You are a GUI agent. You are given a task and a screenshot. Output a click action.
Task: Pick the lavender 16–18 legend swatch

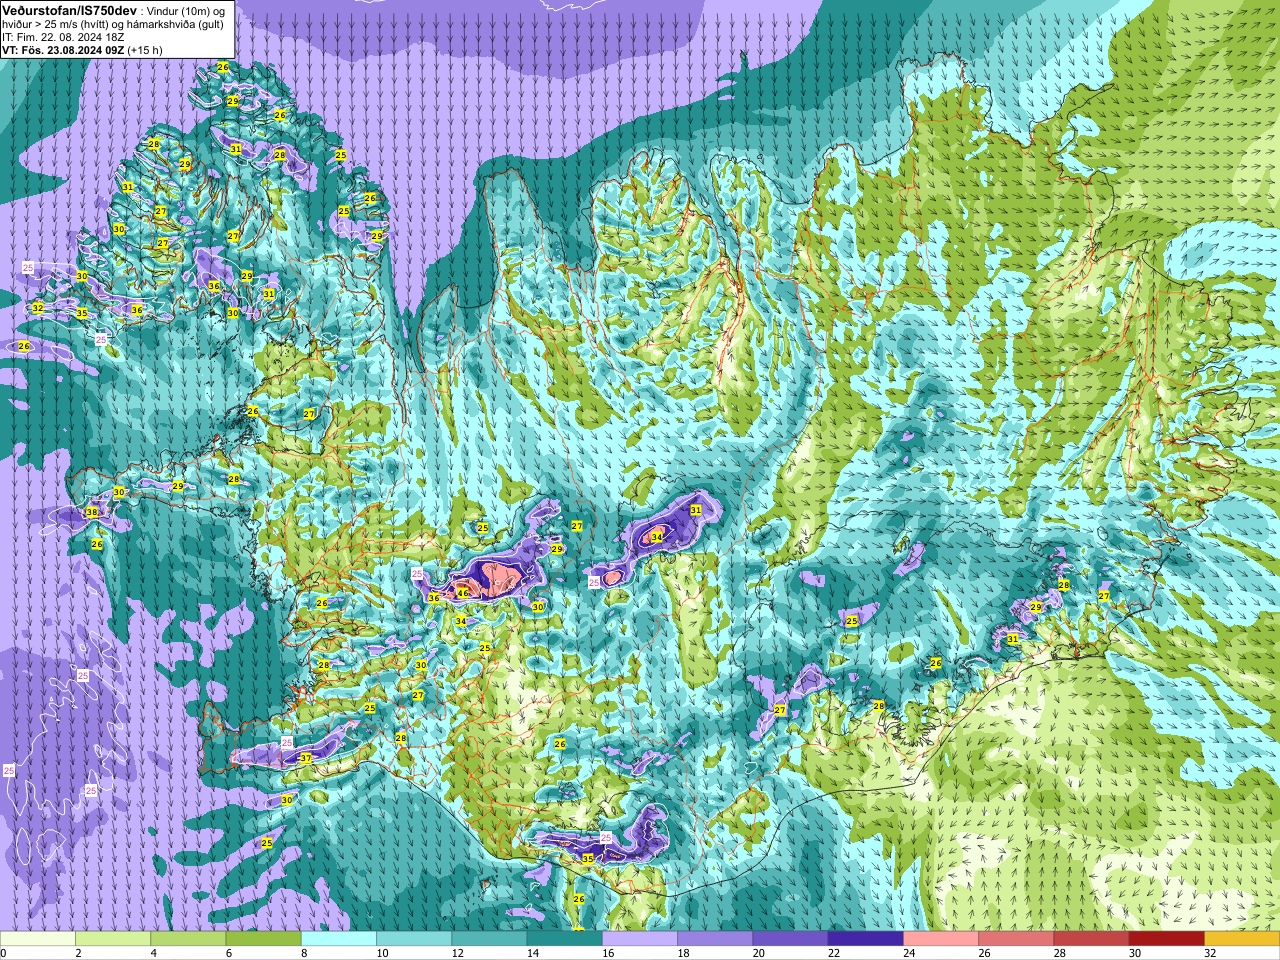point(640,939)
